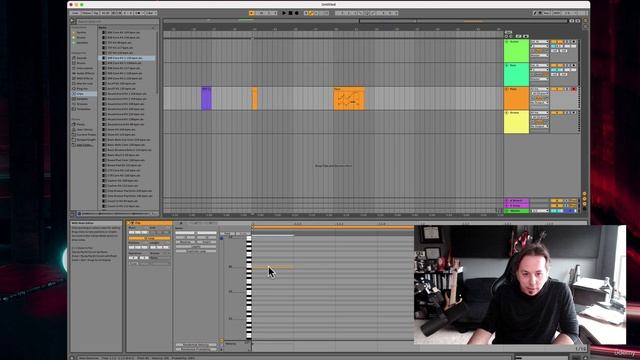
Task: Select the bright green track header
Action: 516,51
